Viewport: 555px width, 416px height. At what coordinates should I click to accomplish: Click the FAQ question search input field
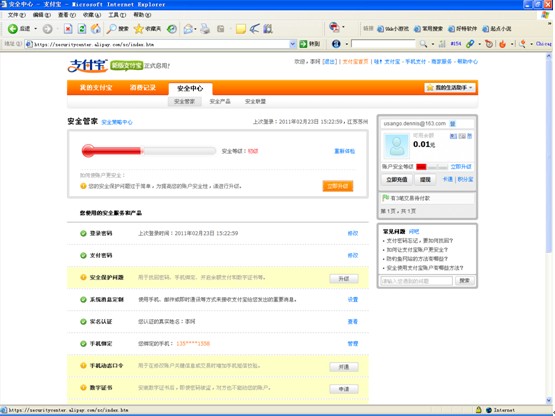(416, 281)
